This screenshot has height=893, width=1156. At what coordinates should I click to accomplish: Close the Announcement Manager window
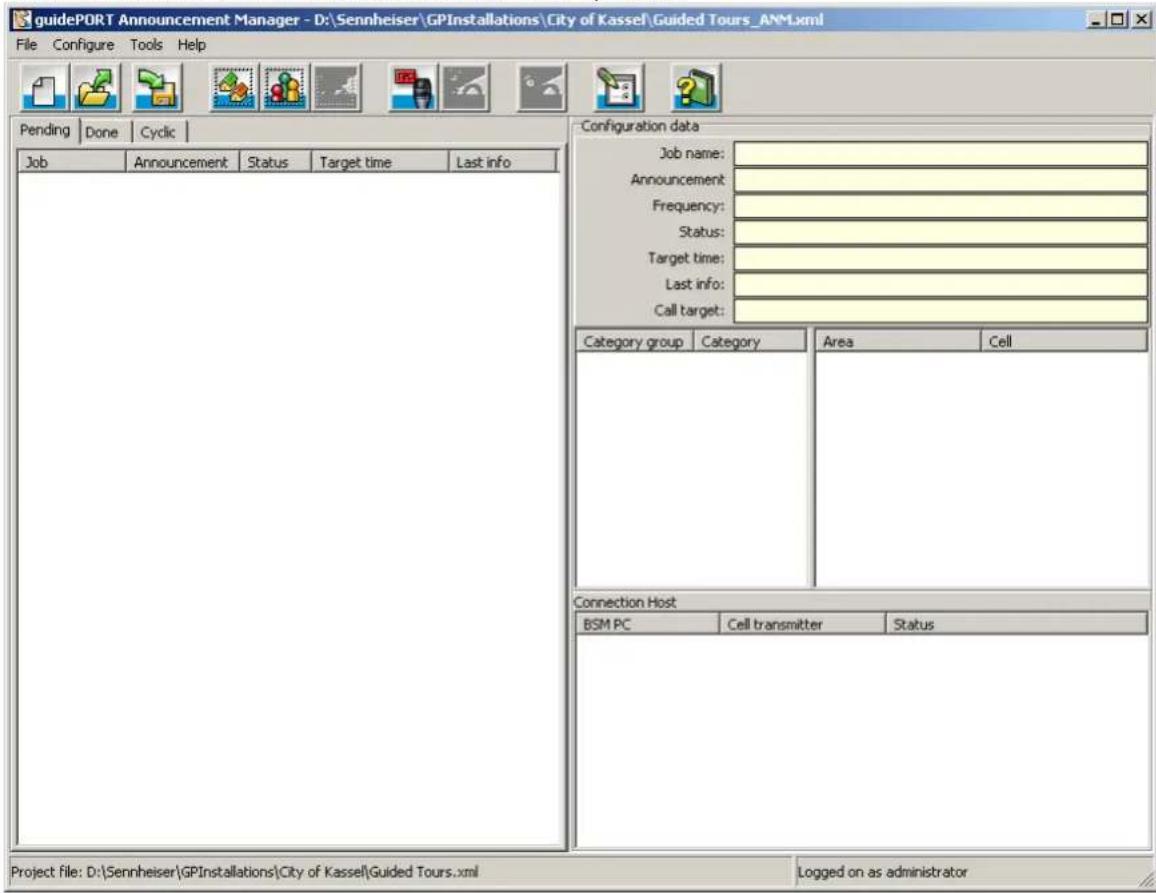1141,20
